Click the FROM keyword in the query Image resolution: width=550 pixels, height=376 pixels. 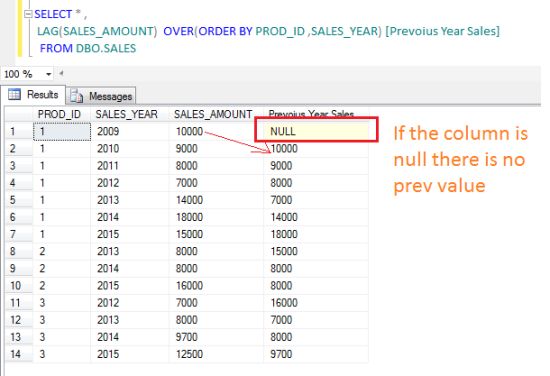coord(56,48)
